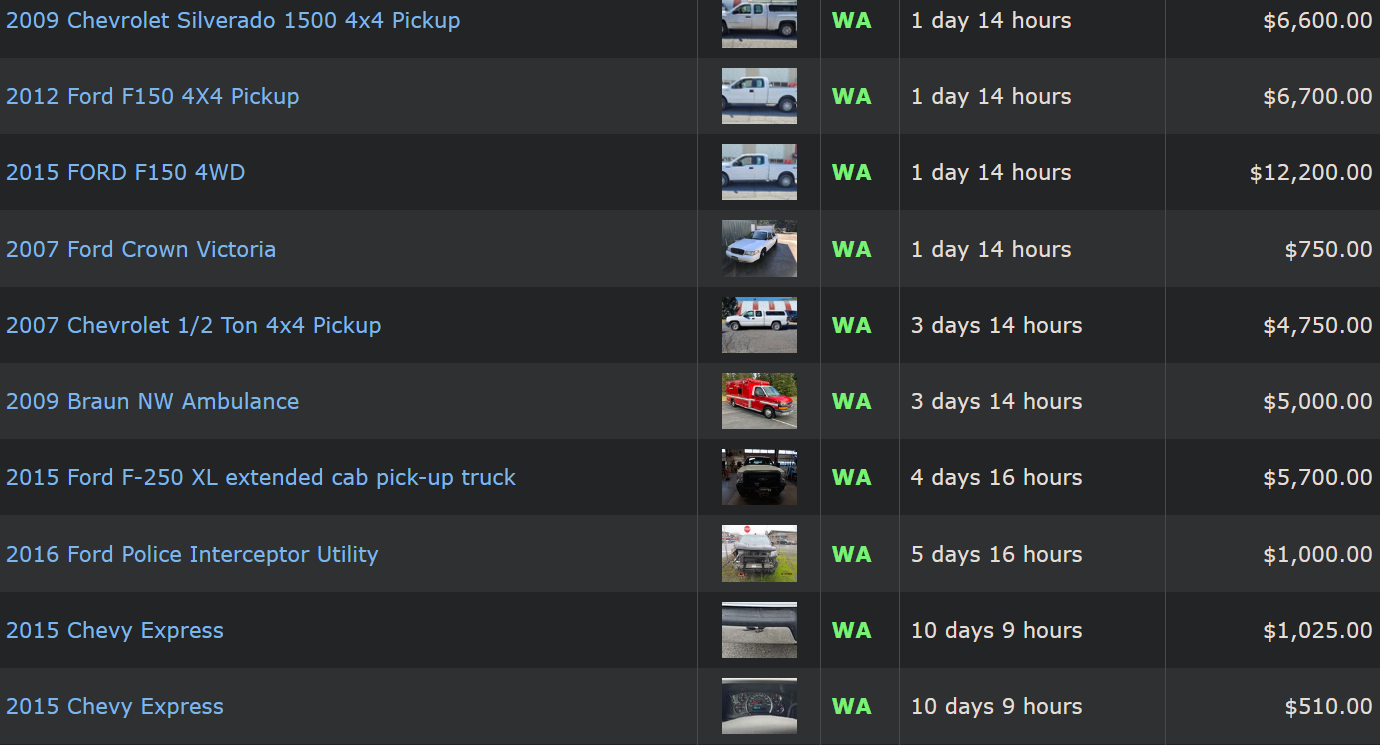The width and height of the screenshot is (1380, 745).
Task: Open the $510.00 2015 Chevy Express listing
Action: [114, 706]
